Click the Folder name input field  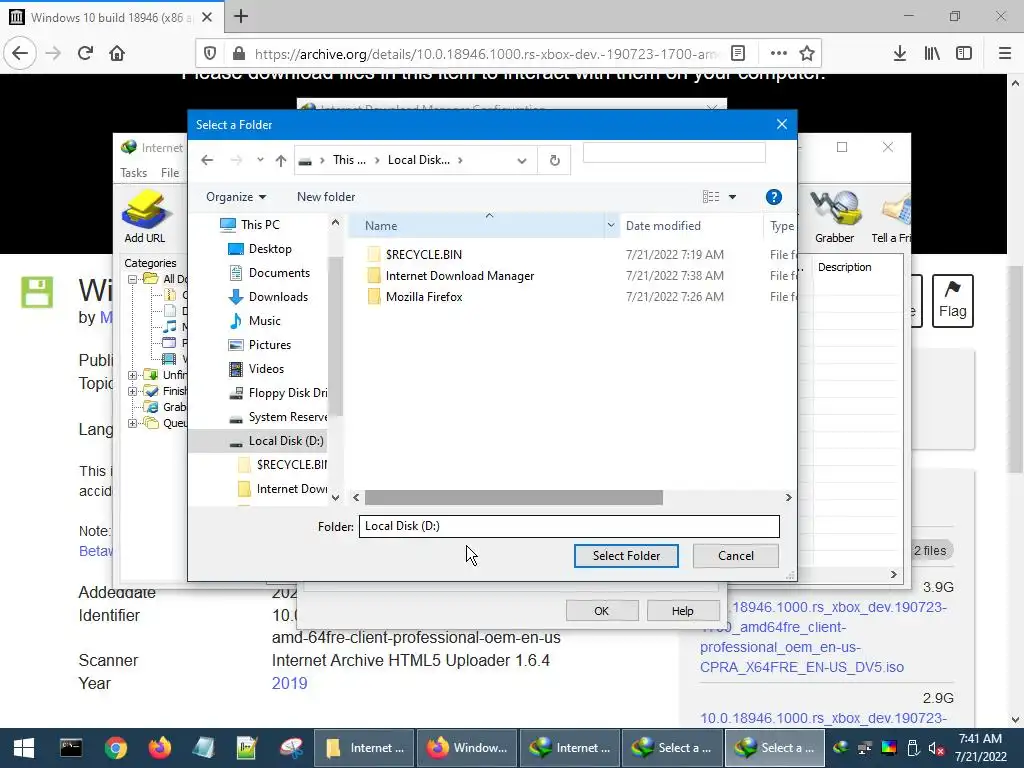[x=569, y=526]
